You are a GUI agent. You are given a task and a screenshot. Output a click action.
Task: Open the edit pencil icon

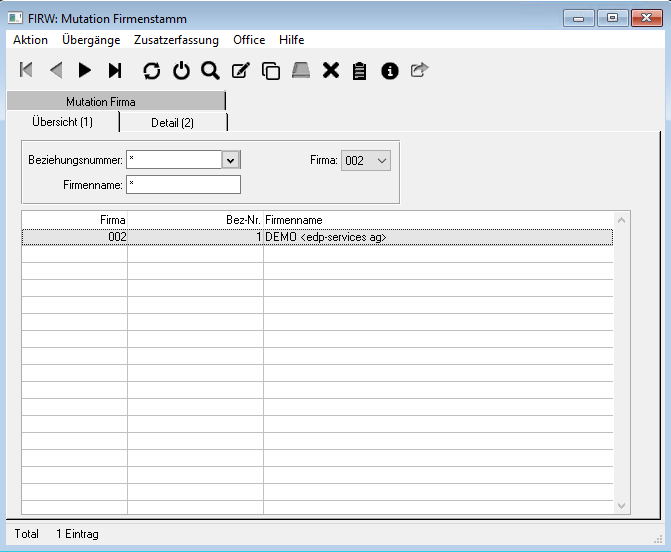240,70
